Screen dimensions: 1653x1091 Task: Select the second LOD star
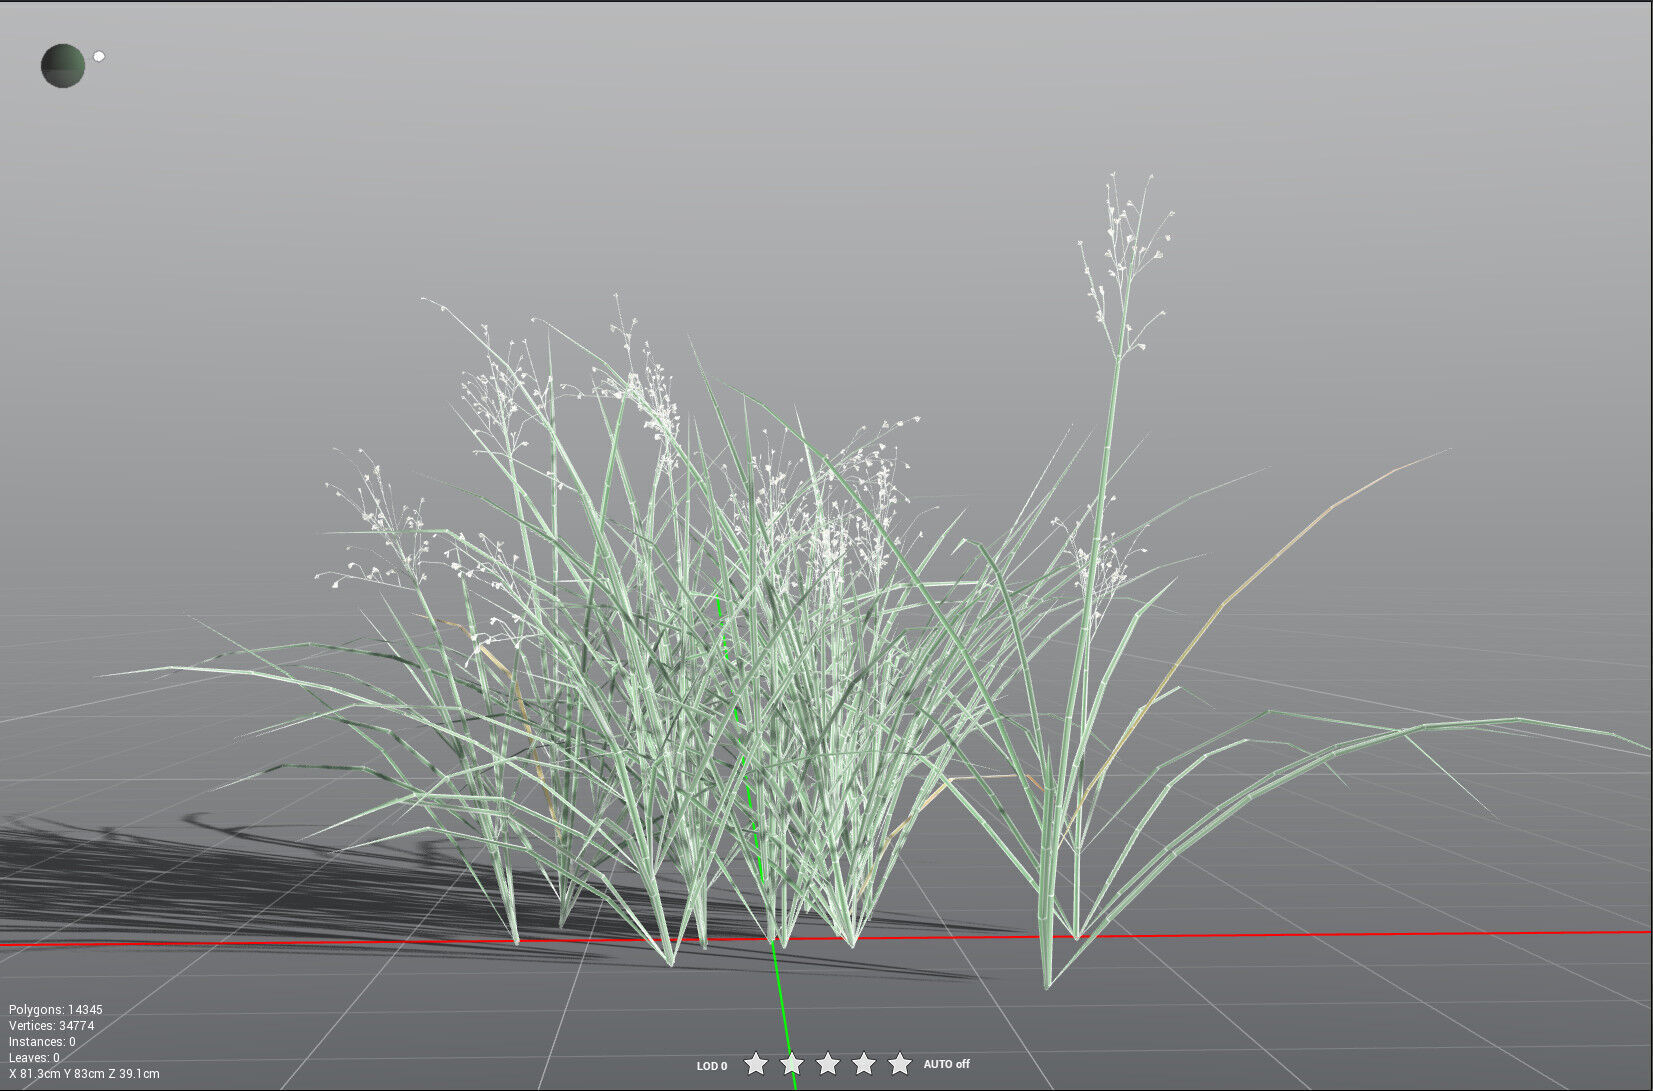(x=792, y=1063)
